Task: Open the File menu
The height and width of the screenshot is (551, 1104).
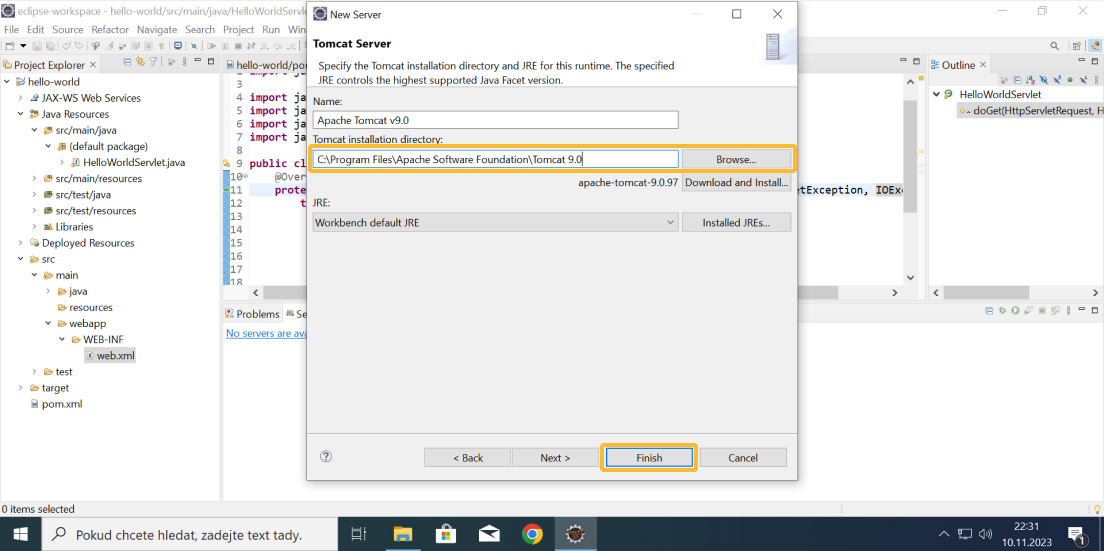Action: click(11, 30)
